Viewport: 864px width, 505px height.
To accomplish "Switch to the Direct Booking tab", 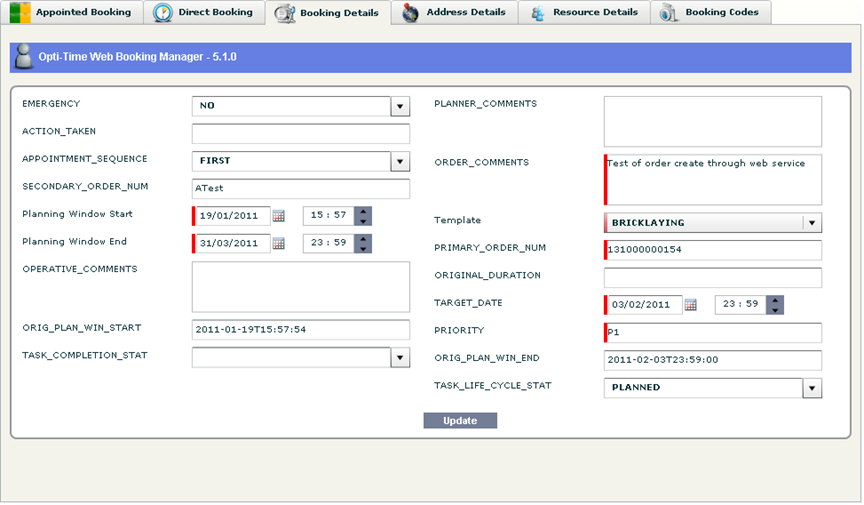I will [x=203, y=12].
